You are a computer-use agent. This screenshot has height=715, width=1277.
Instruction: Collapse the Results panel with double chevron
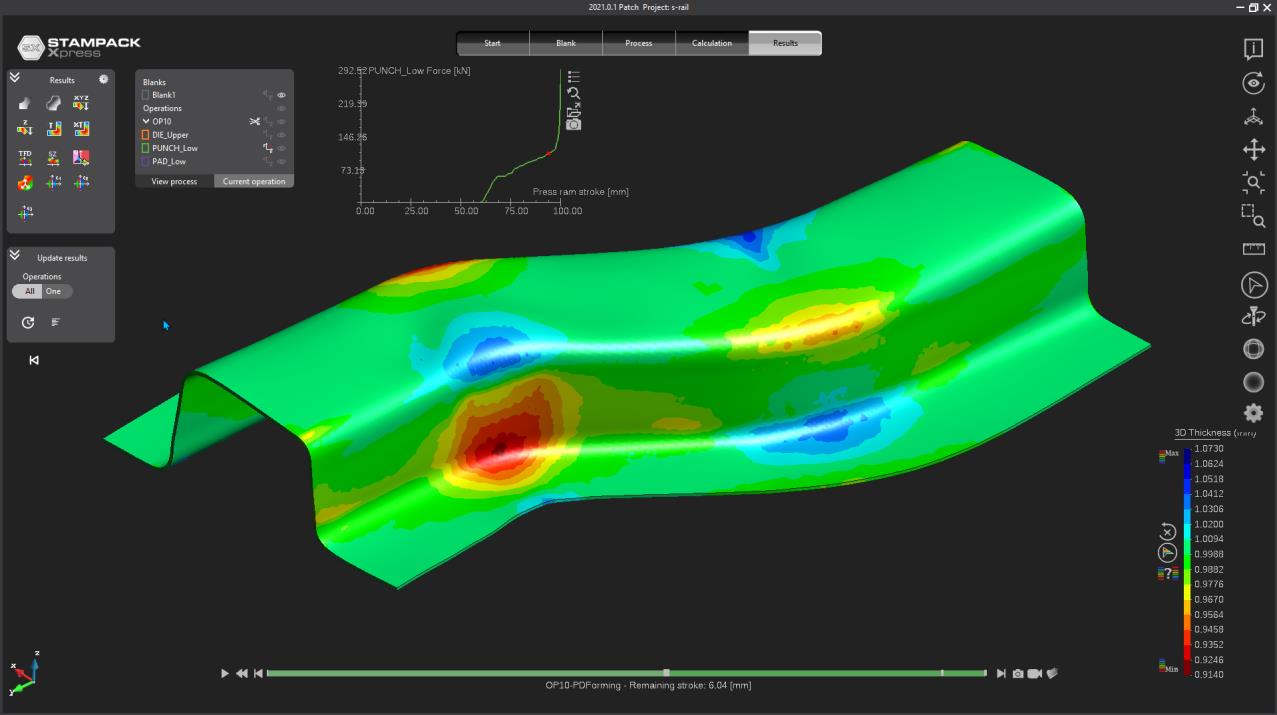(x=15, y=77)
